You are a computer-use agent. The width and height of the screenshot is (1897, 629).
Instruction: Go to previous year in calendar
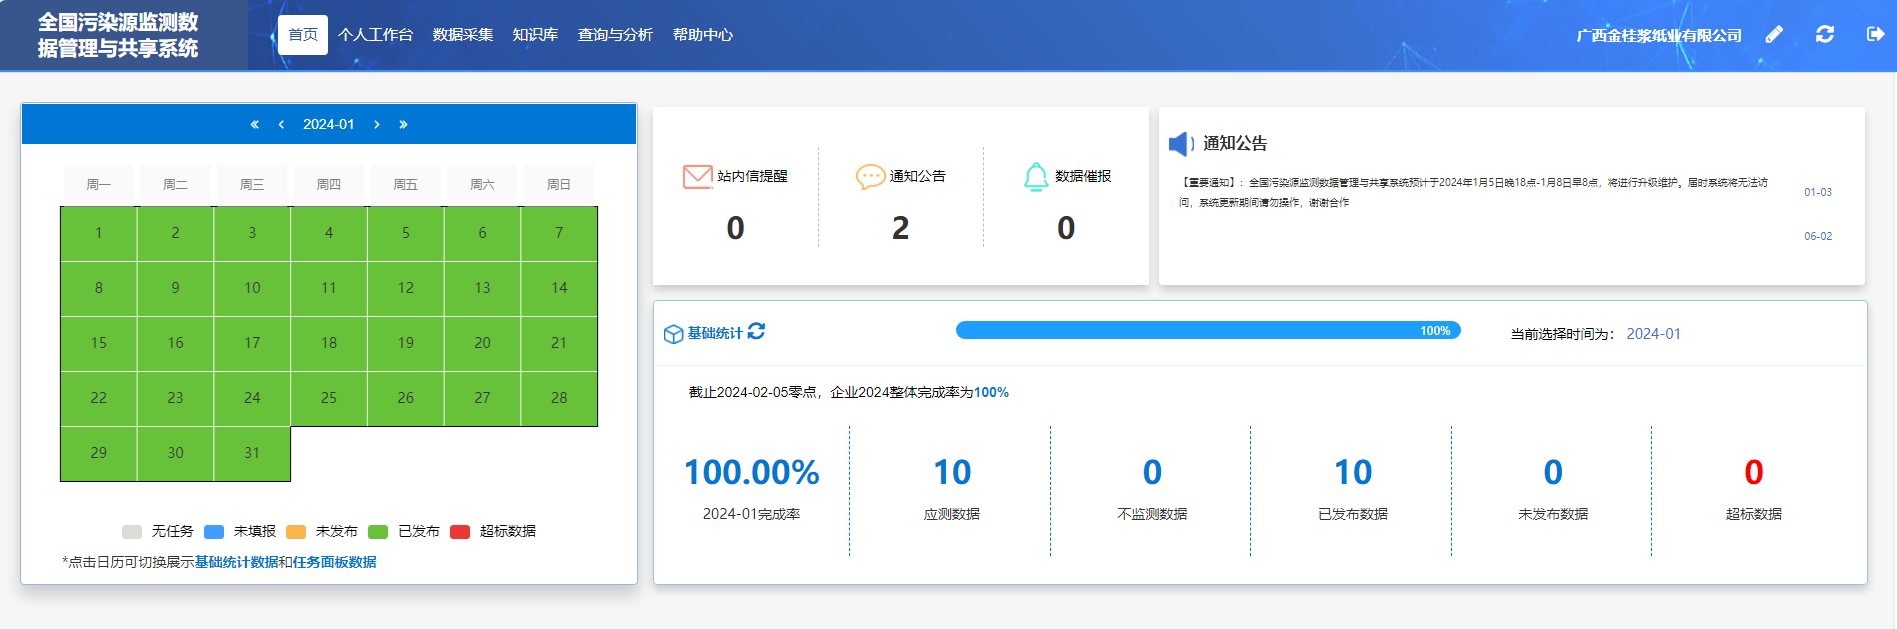click(x=254, y=125)
